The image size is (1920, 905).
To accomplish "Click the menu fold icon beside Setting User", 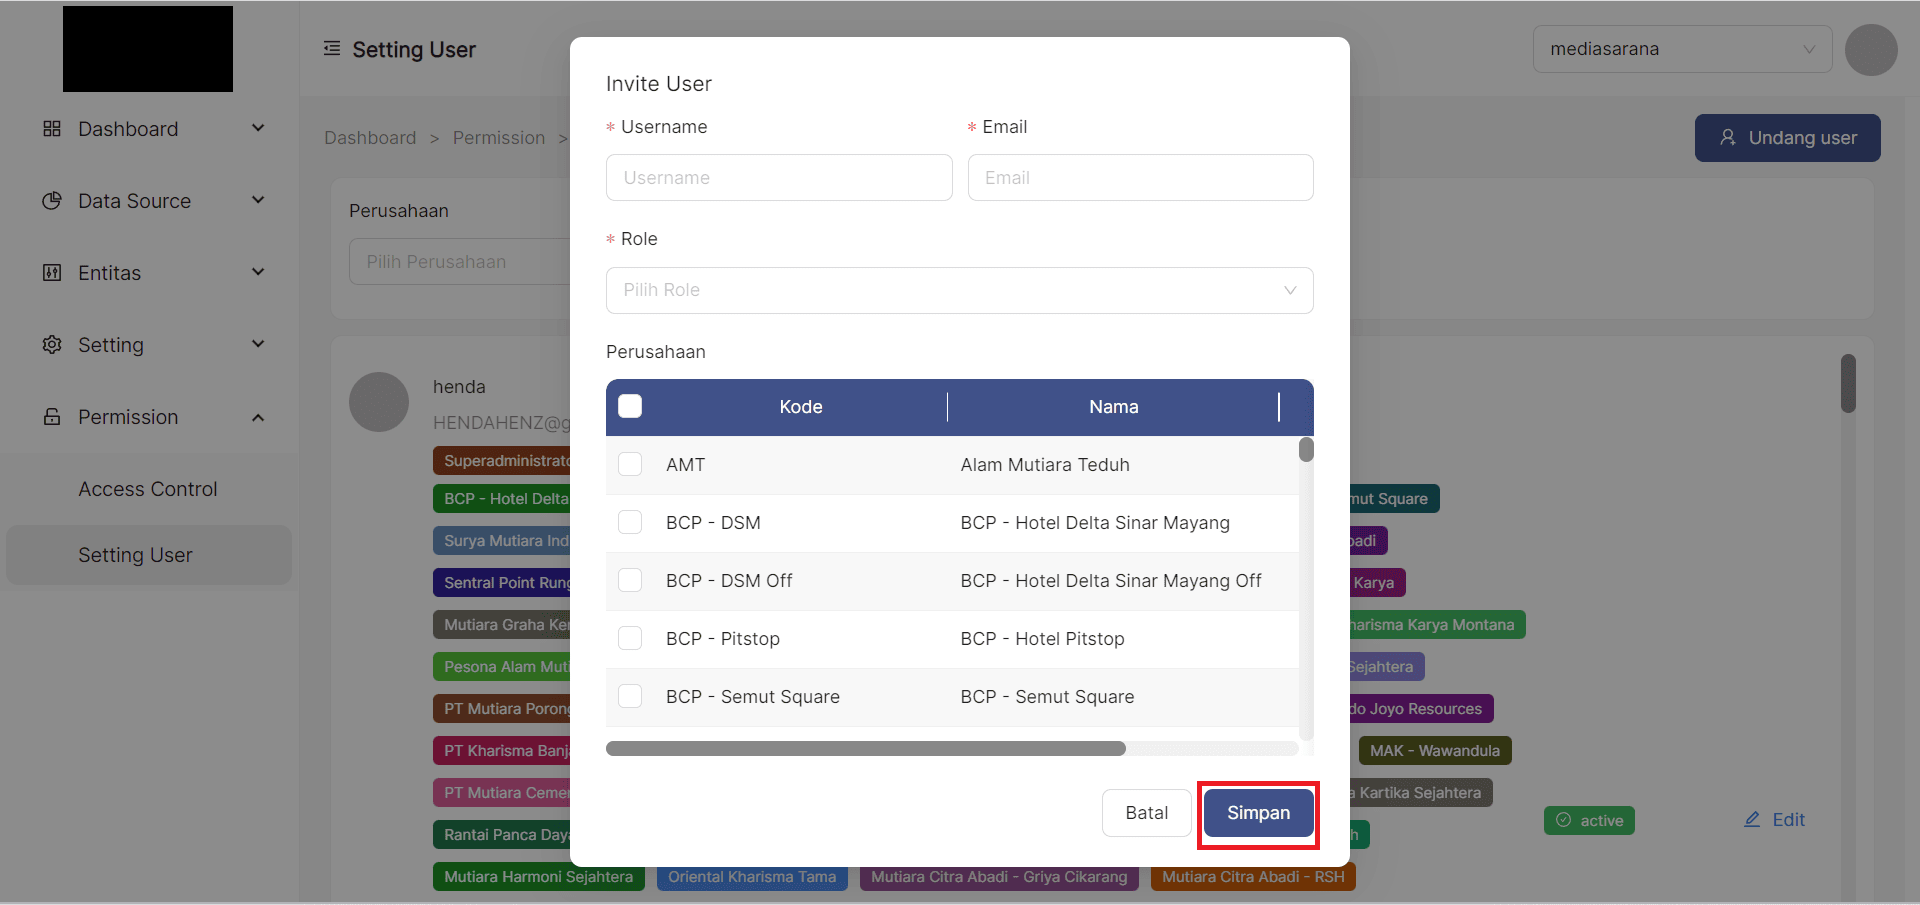I will (332, 49).
